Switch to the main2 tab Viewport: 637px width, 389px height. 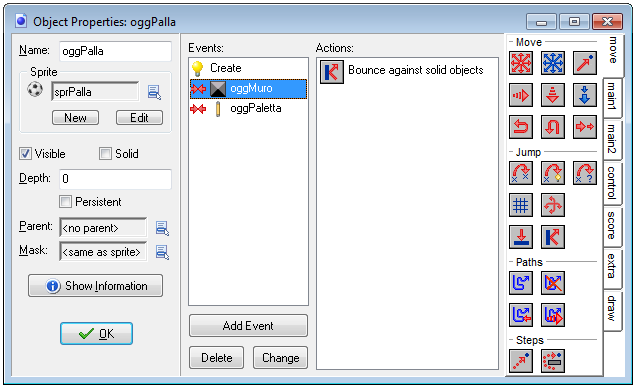pos(612,139)
